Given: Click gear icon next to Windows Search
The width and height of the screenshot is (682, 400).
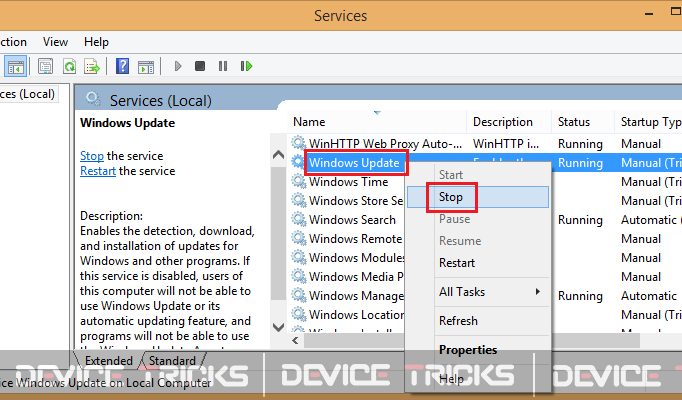Looking at the screenshot, I should (x=298, y=219).
